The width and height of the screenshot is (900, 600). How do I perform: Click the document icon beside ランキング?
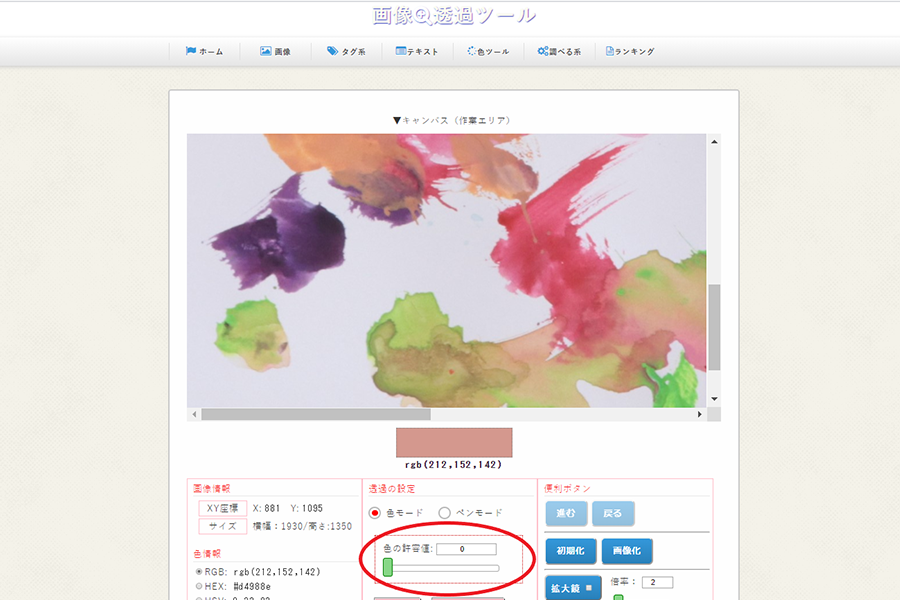pos(610,51)
